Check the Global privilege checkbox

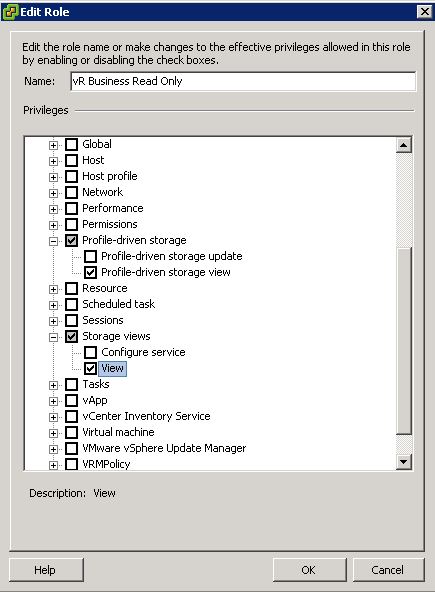(x=71, y=144)
